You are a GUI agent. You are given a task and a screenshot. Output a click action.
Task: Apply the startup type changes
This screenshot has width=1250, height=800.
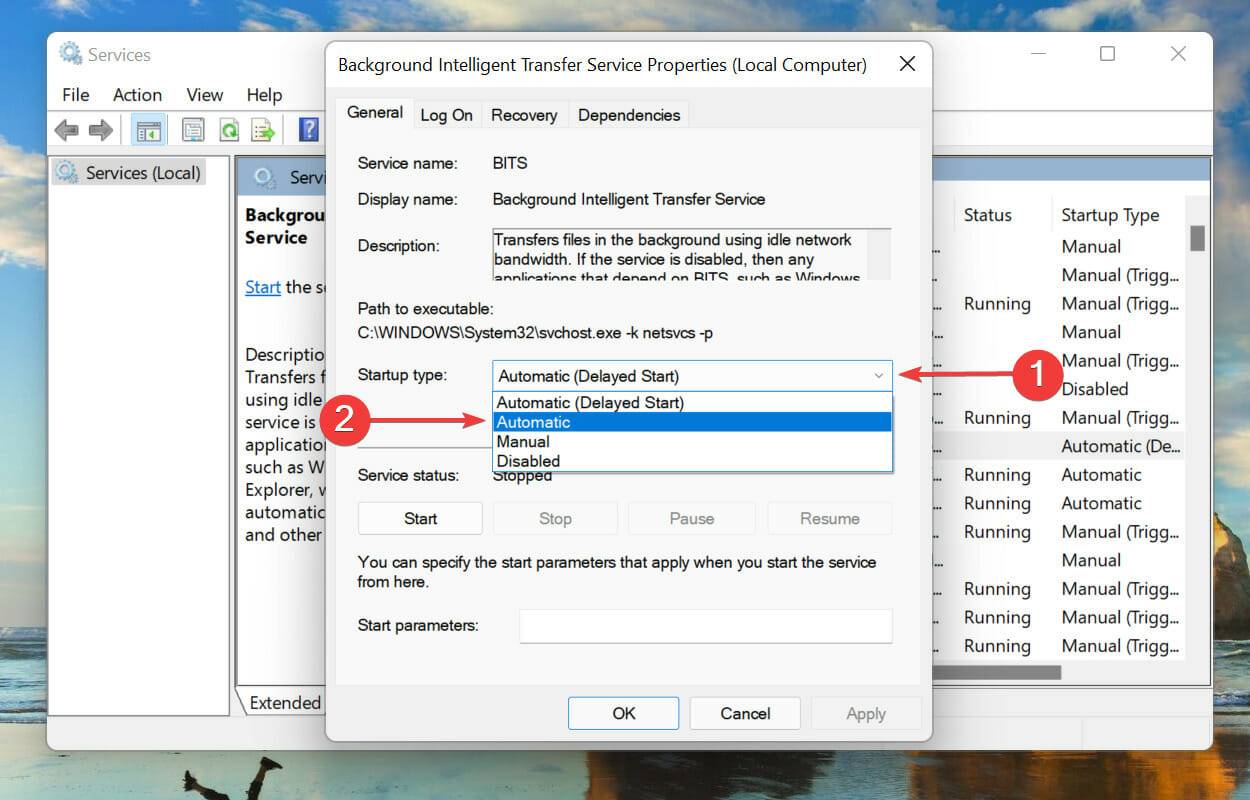[x=865, y=713]
